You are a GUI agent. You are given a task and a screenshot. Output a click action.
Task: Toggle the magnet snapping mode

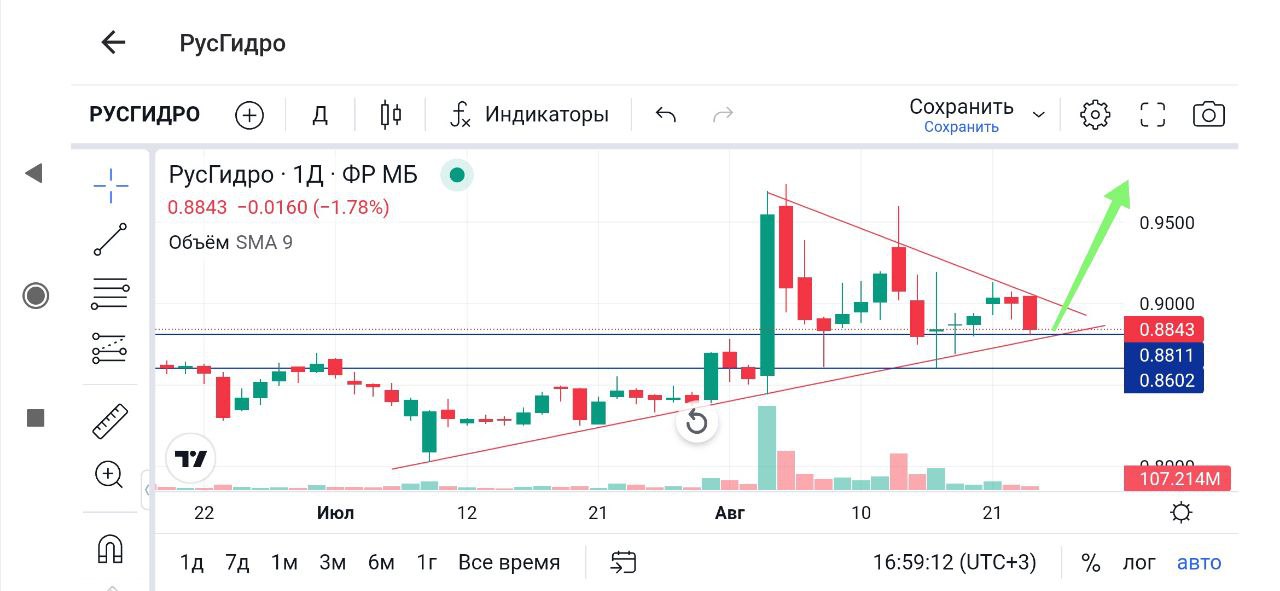click(109, 548)
